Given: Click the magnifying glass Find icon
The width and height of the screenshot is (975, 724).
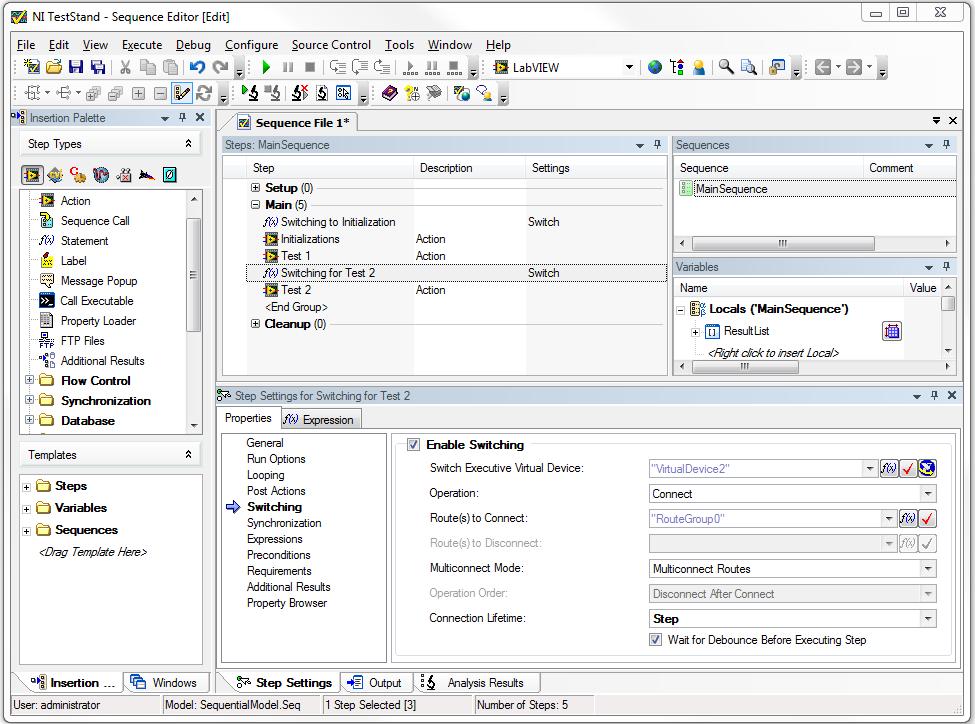Looking at the screenshot, I should 727,67.
